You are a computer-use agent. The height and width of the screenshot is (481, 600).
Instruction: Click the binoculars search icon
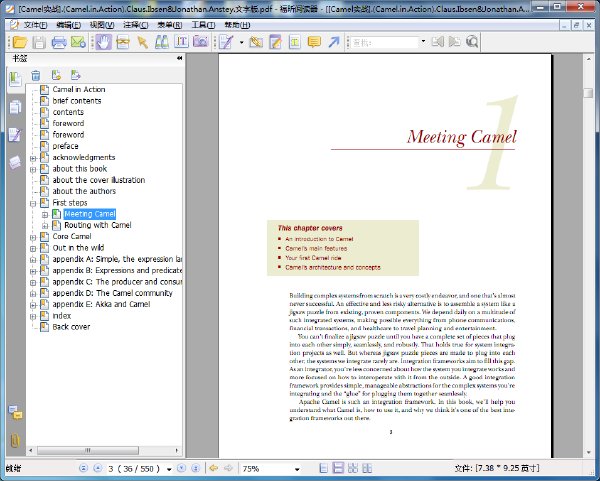tap(162, 42)
